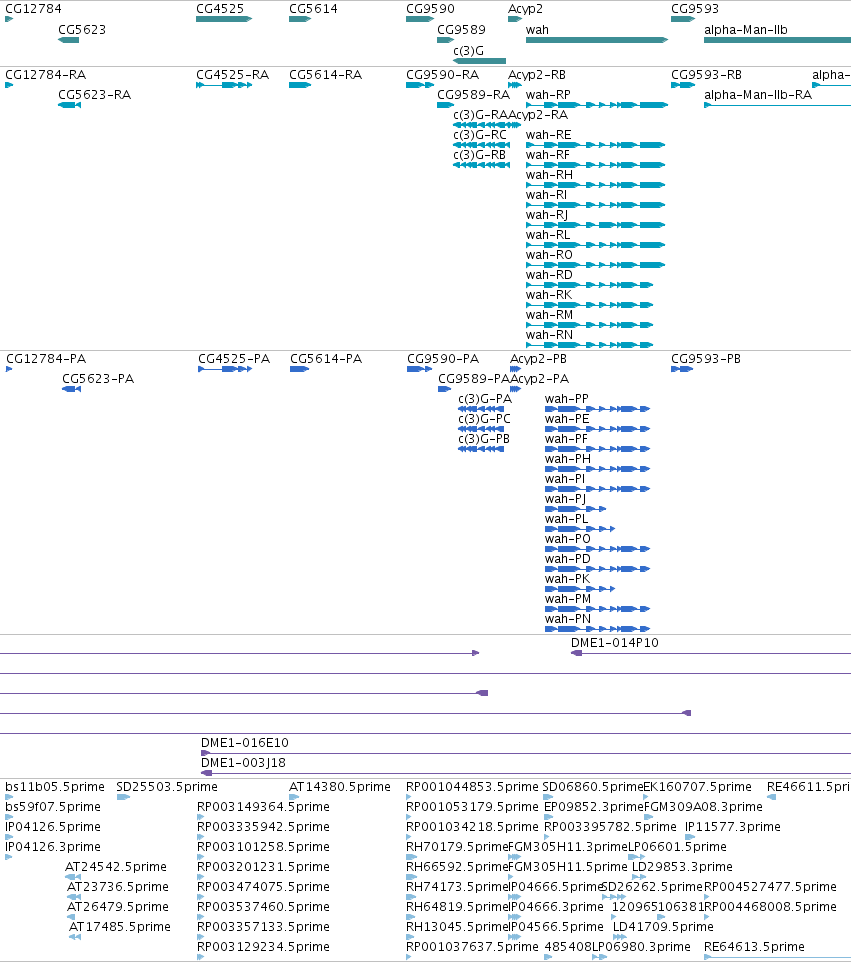Click the wah-PL protein glyph

click(x=580, y=529)
